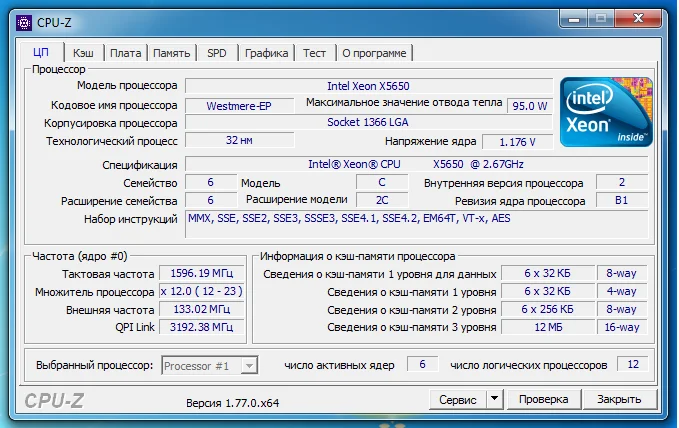
Task: Click the Проверка button
Action: click(543, 399)
